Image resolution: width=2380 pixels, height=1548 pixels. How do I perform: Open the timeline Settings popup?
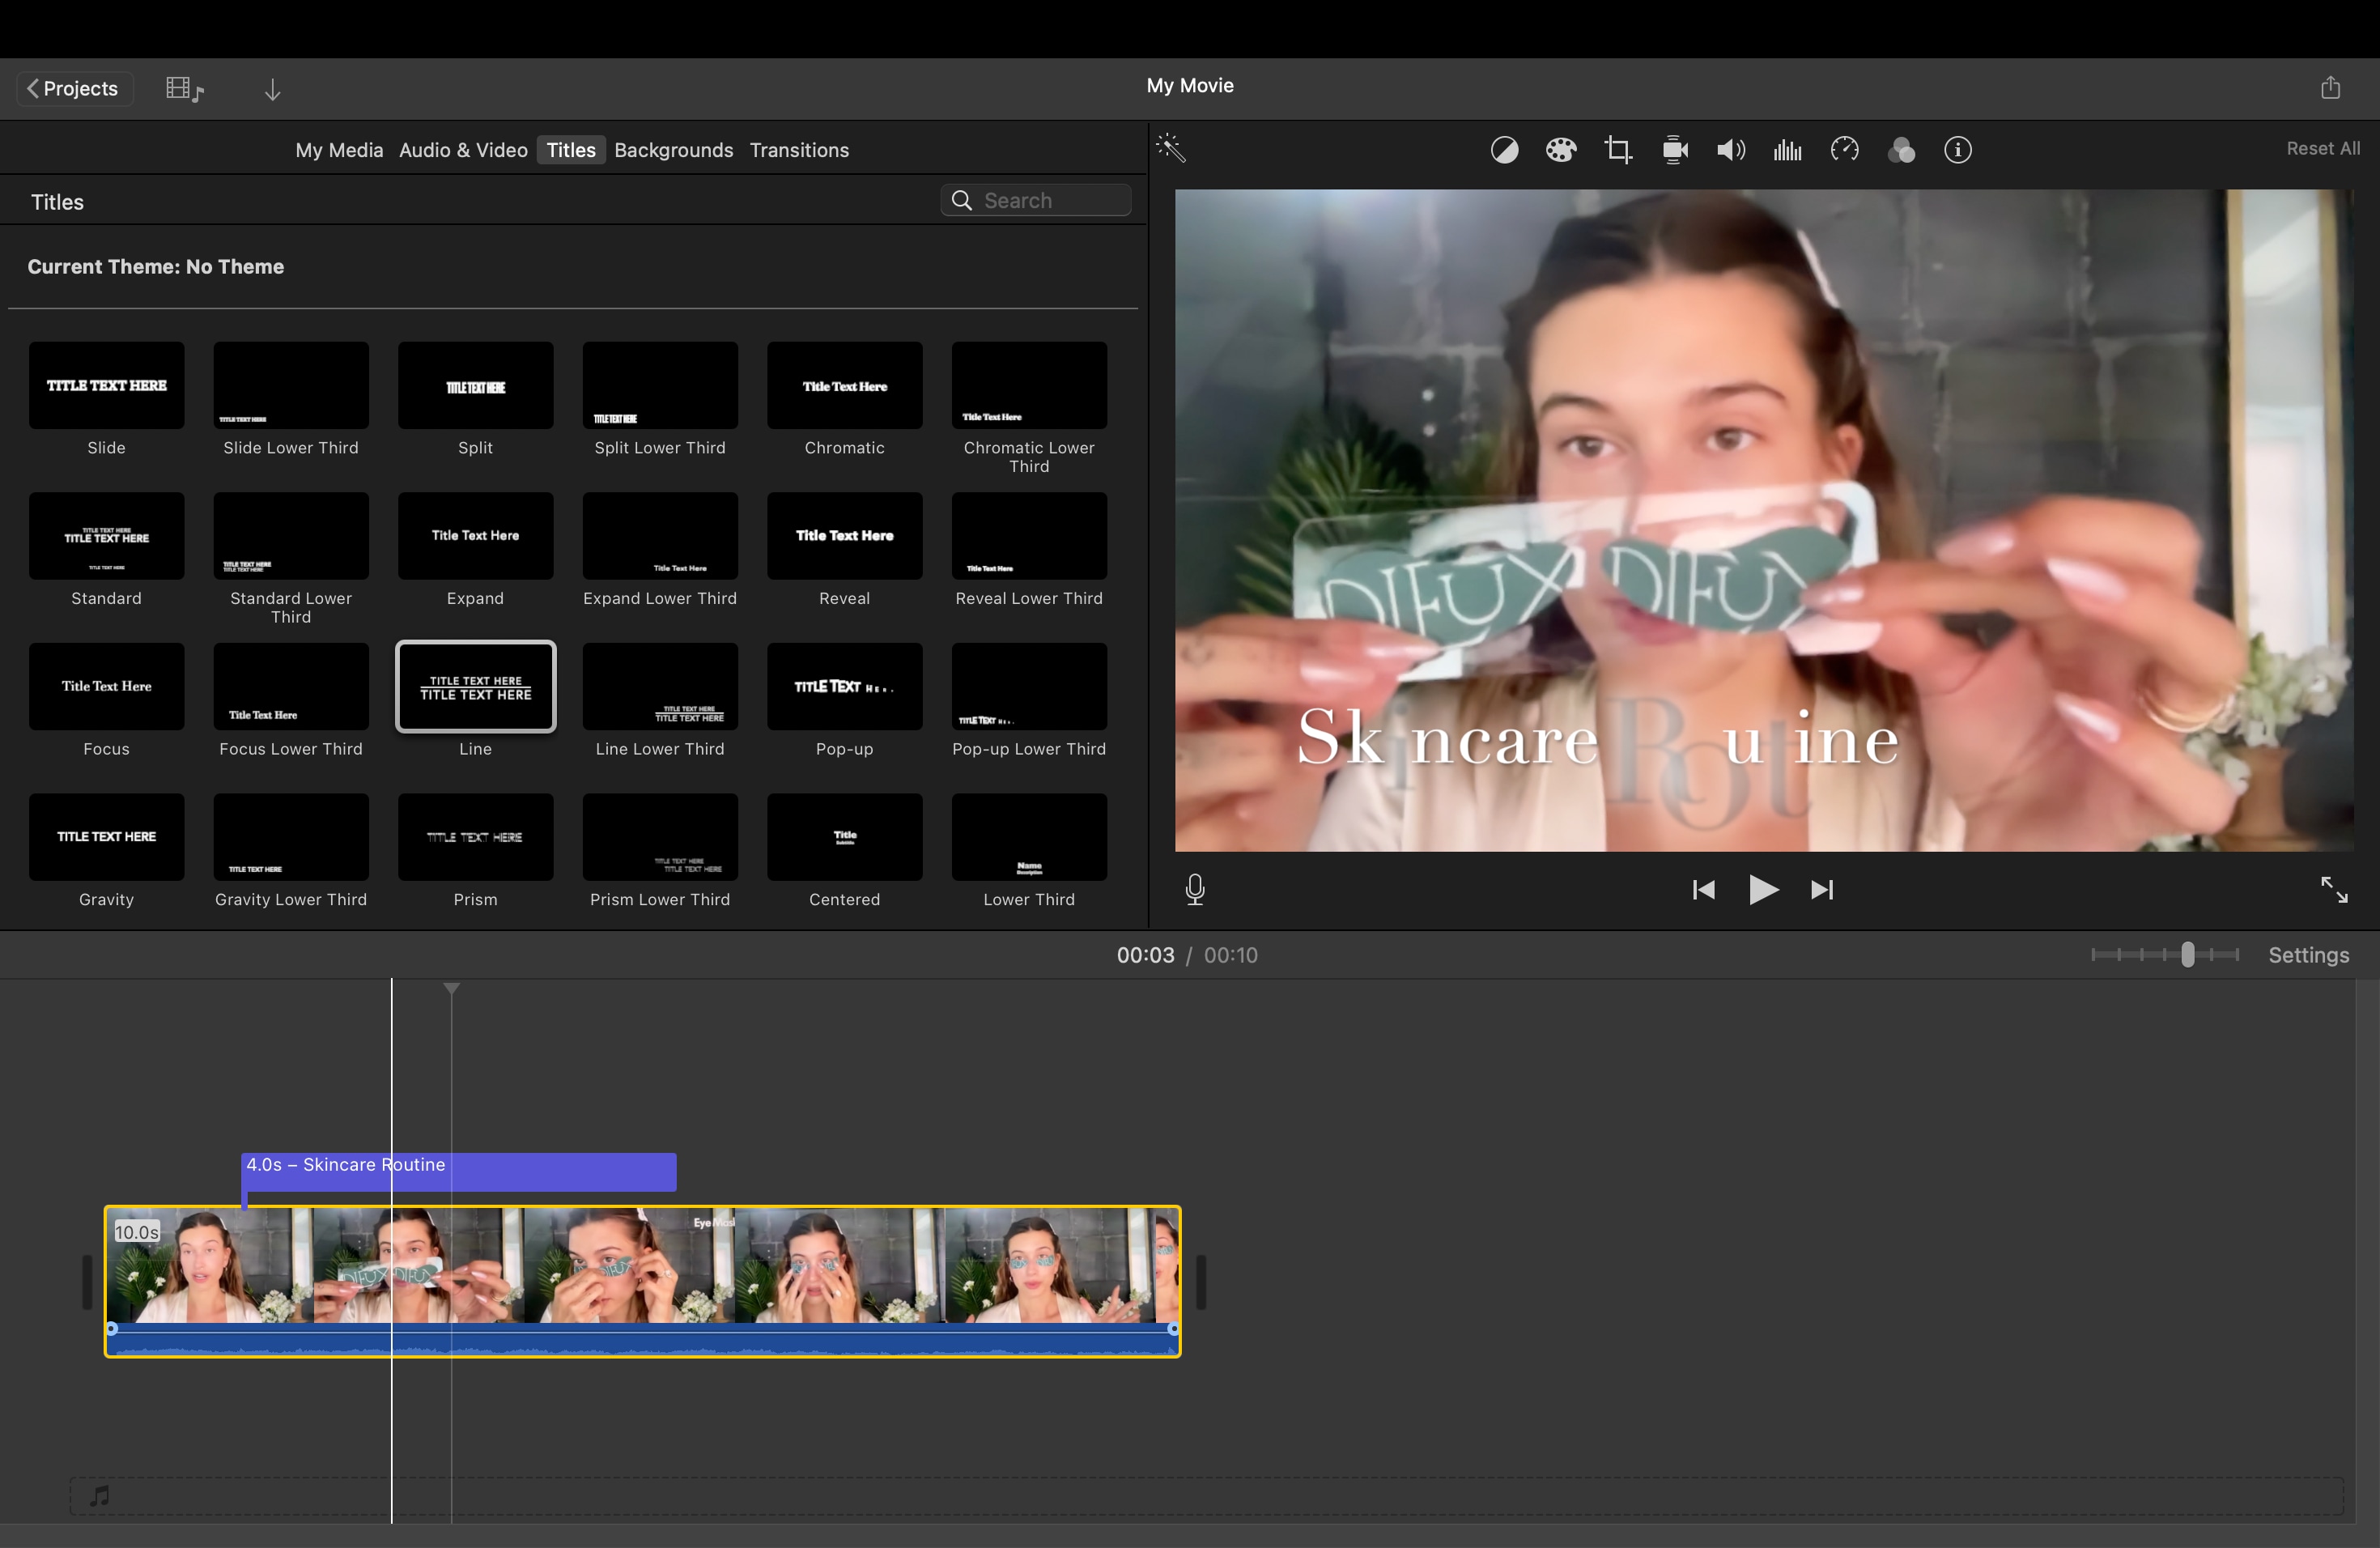(2308, 955)
